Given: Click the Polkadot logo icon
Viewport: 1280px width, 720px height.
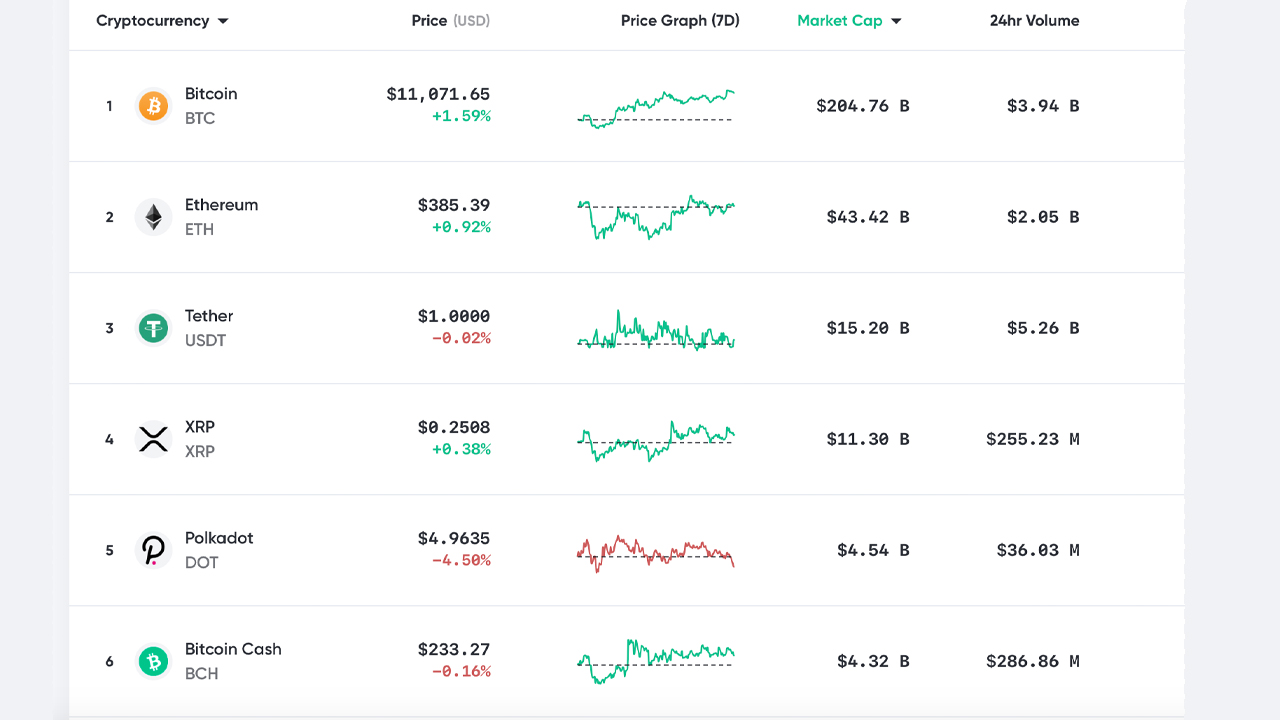Looking at the screenshot, I should 153,550.
